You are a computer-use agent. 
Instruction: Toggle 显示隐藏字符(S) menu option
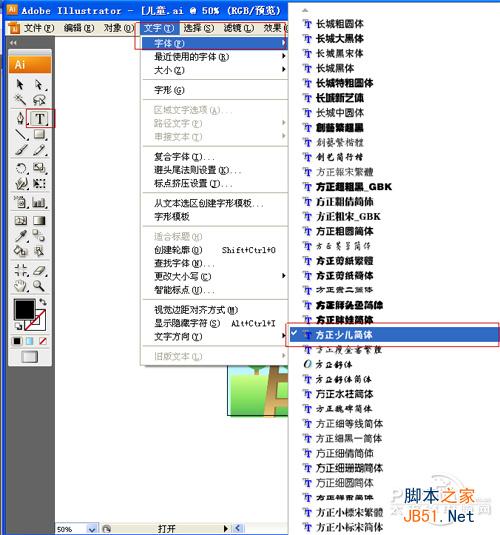point(214,323)
